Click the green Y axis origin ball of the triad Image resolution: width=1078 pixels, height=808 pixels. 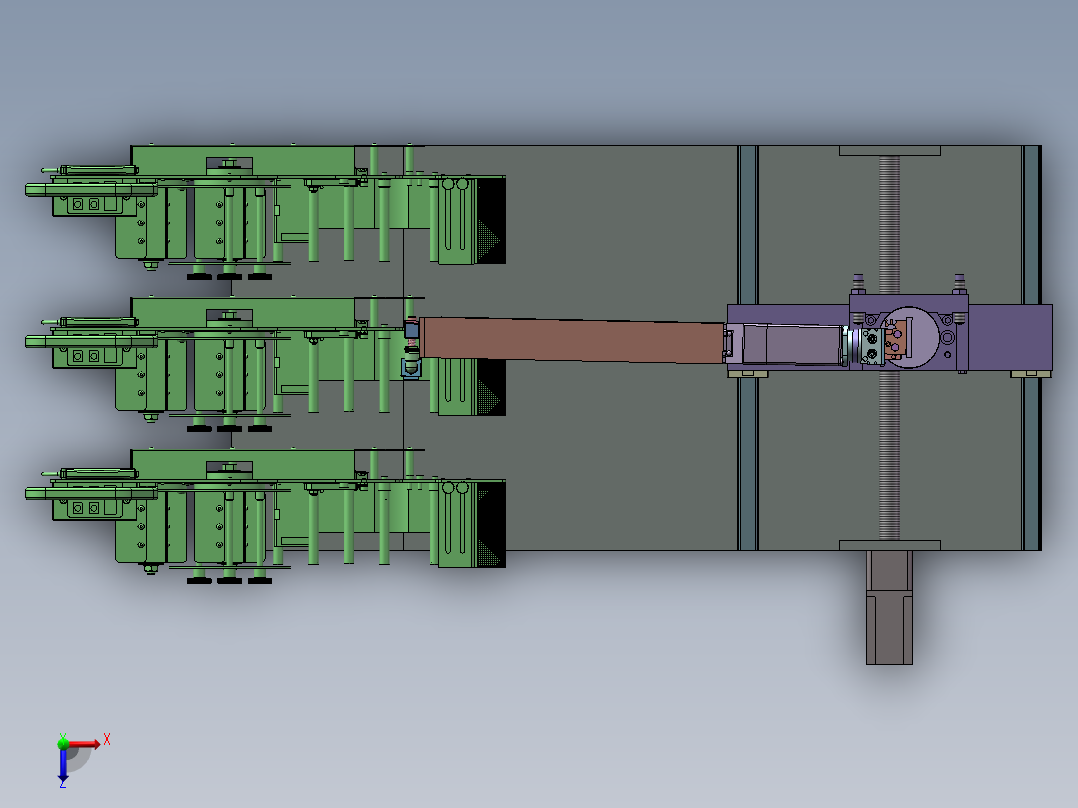[63, 743]
